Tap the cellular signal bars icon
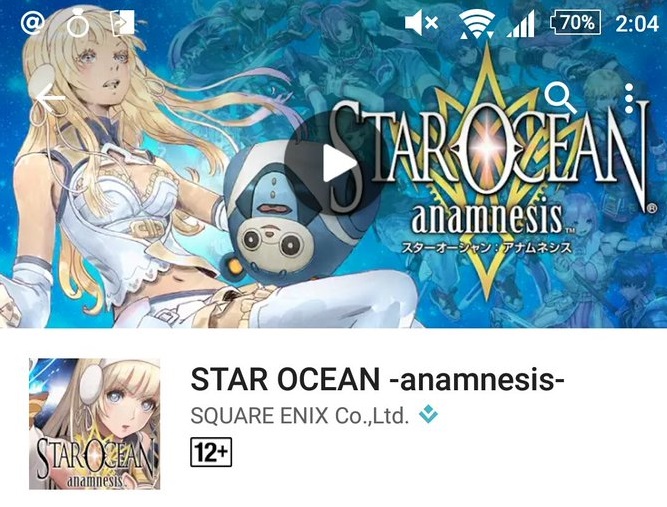Viewport: 667px width, 507px height. pyautogui.click(x=522, y=23)
